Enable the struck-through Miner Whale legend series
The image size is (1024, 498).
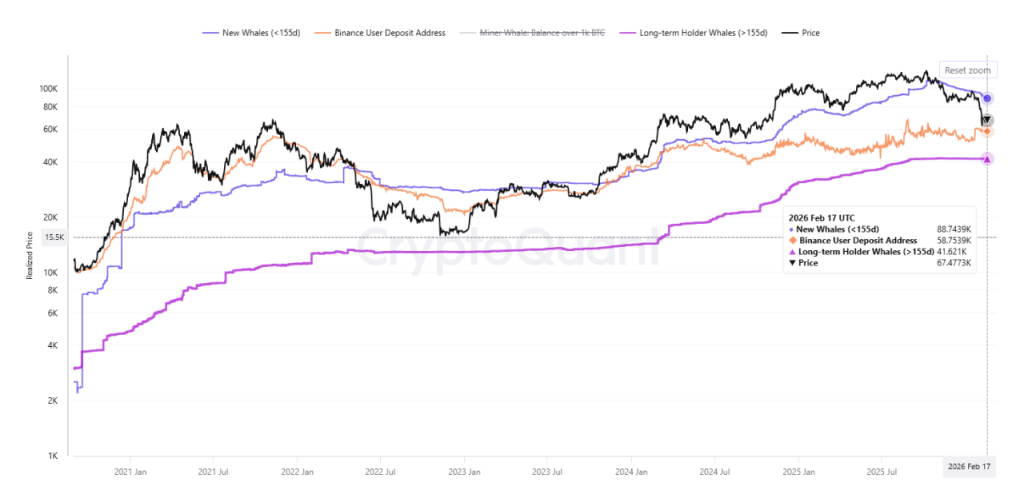pos(537,32)
